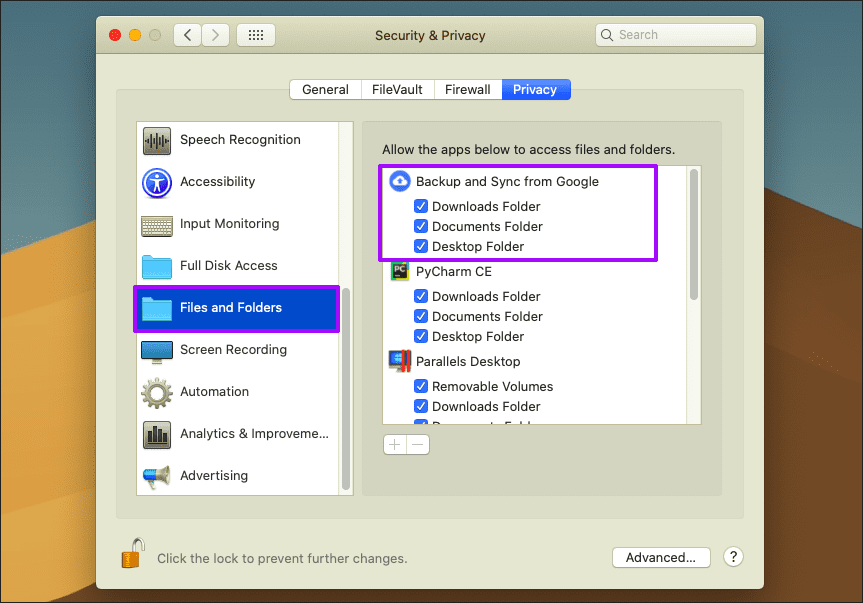
Task: Select Accessibility in the sidebar
Action: click(x=238, y=183)
